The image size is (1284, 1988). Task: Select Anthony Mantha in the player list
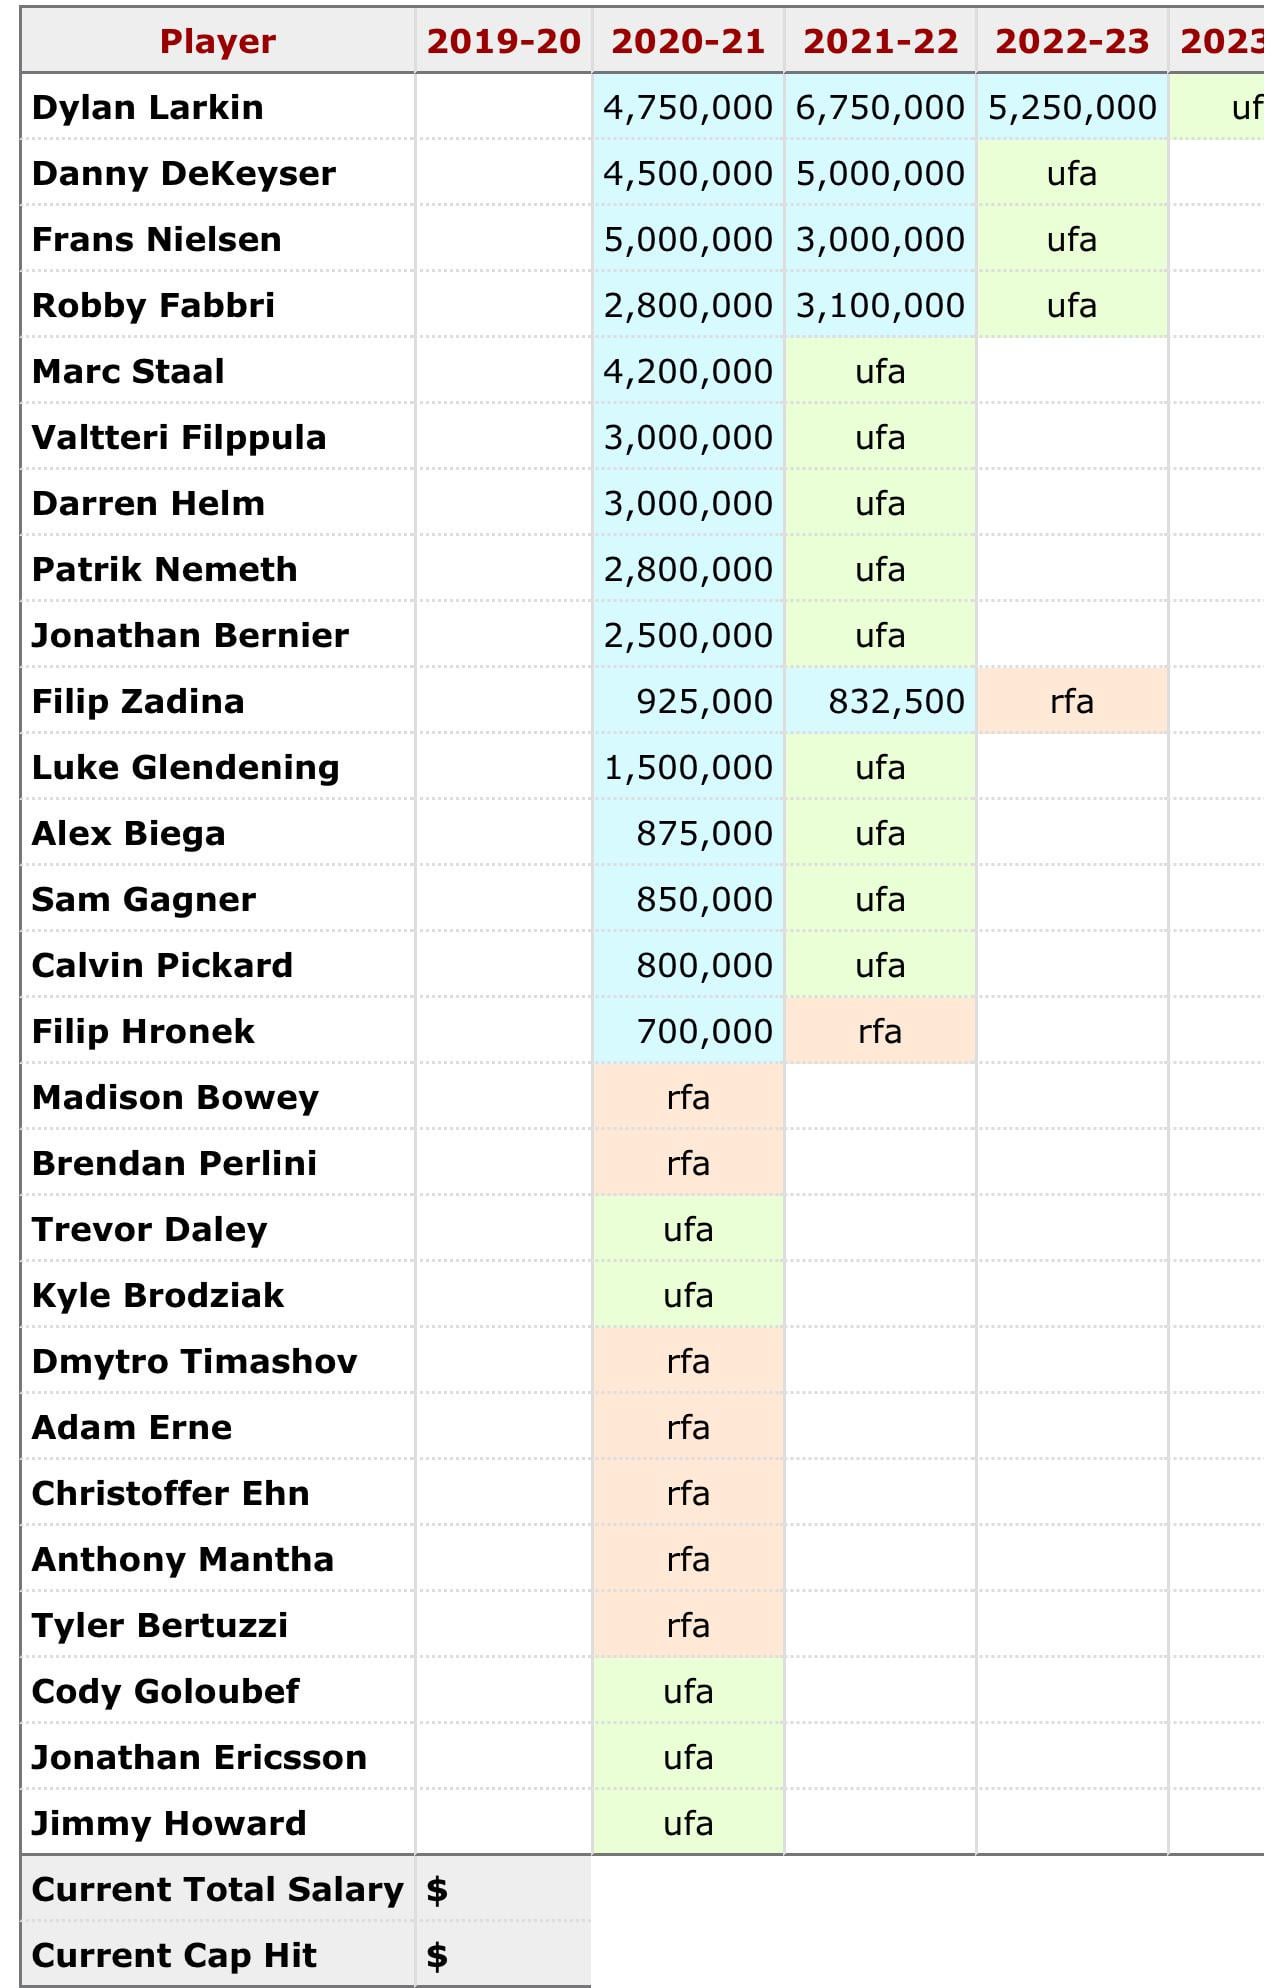[x=183, y=1559]
